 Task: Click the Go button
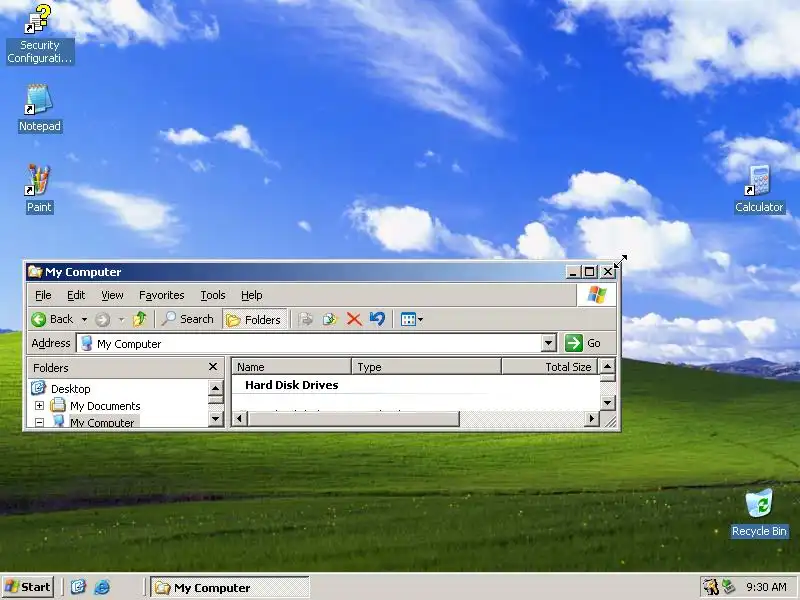click(x=583, y=343)
